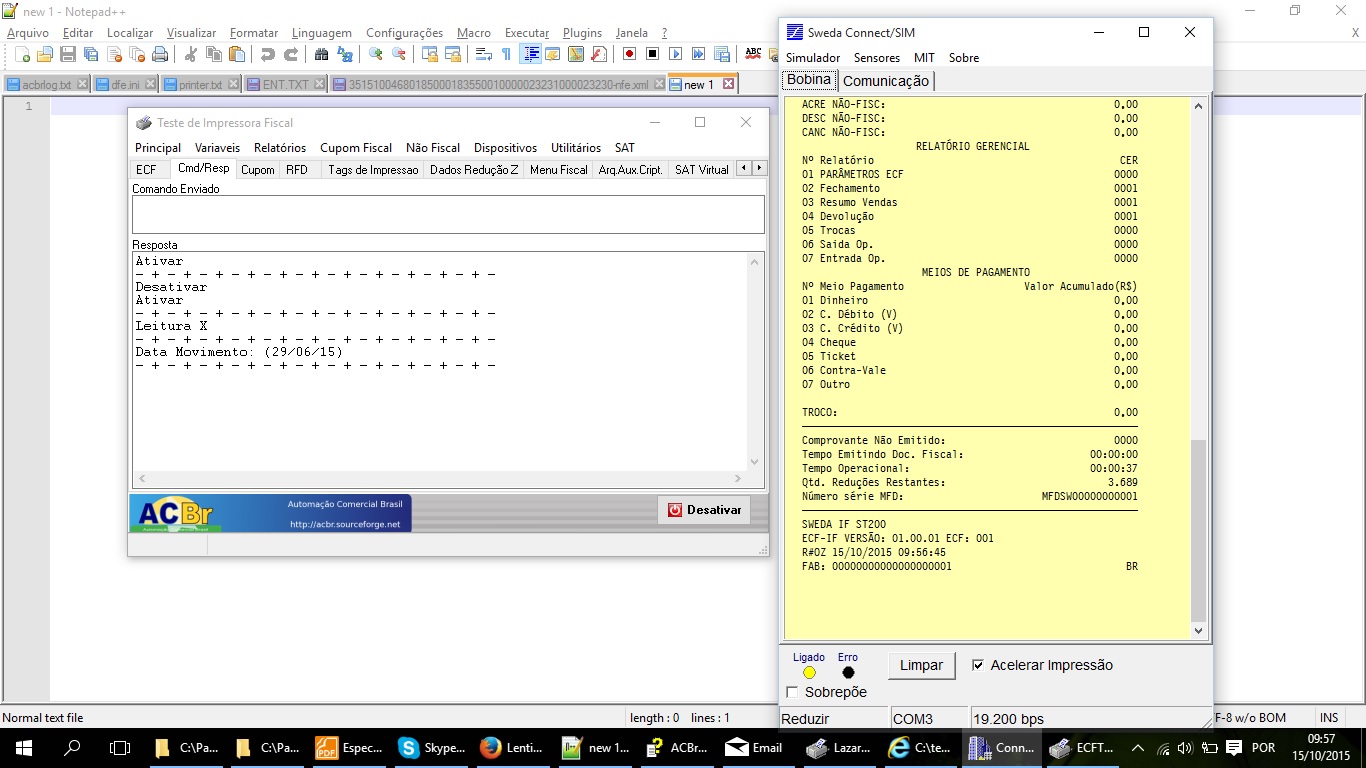This screenshot has width=1366, height=768.
Task: Open the Relatórios menu in Teste de Impressora
Action: tap(280, 148)
